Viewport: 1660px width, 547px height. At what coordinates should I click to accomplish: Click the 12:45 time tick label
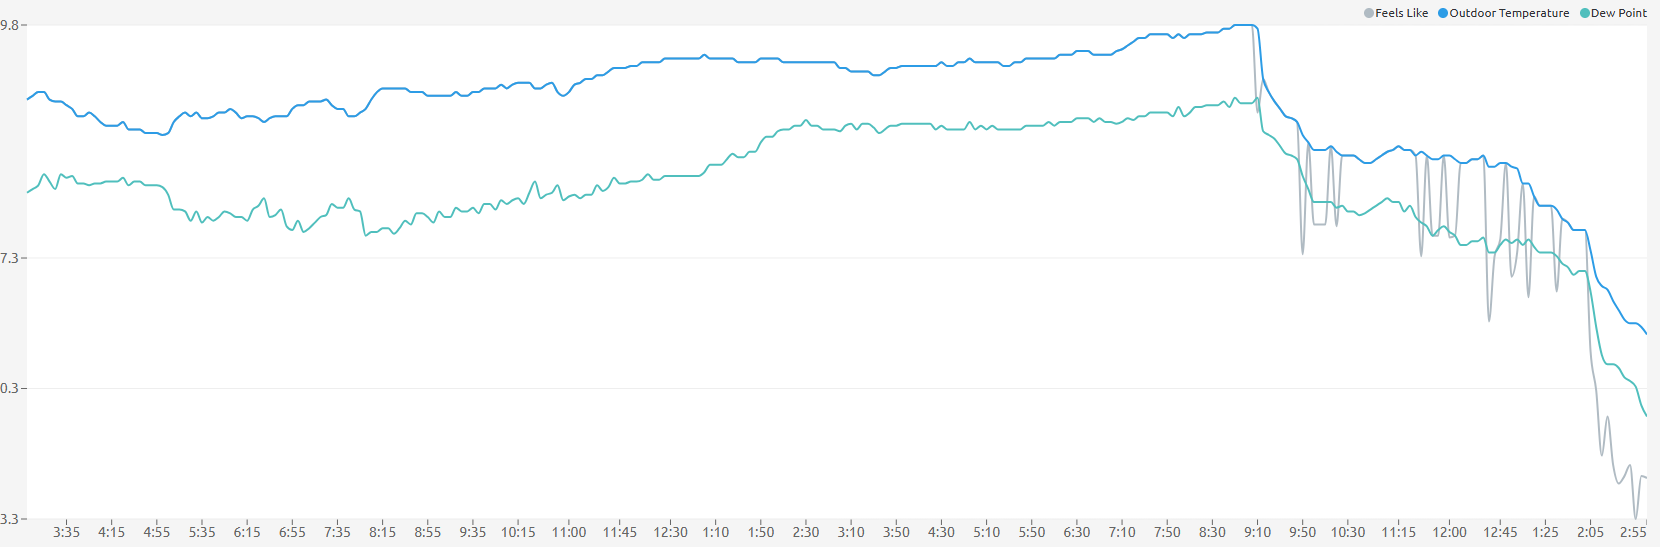point(1500,532)
